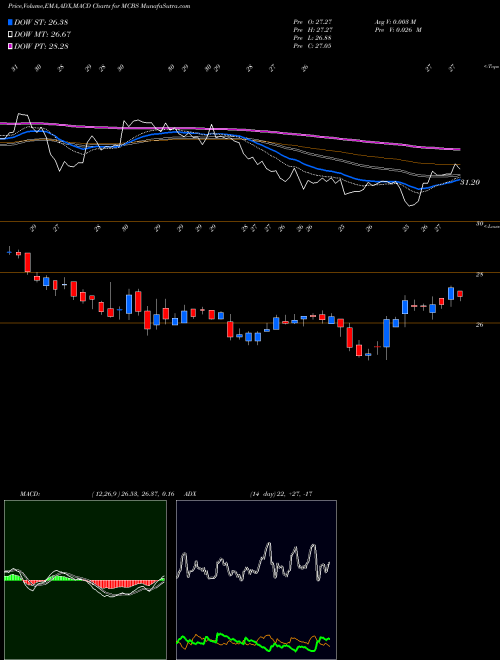This screenshot has width=500, height=660.
Task: Select the Pre L: 26.88 value
Action: 313,38
